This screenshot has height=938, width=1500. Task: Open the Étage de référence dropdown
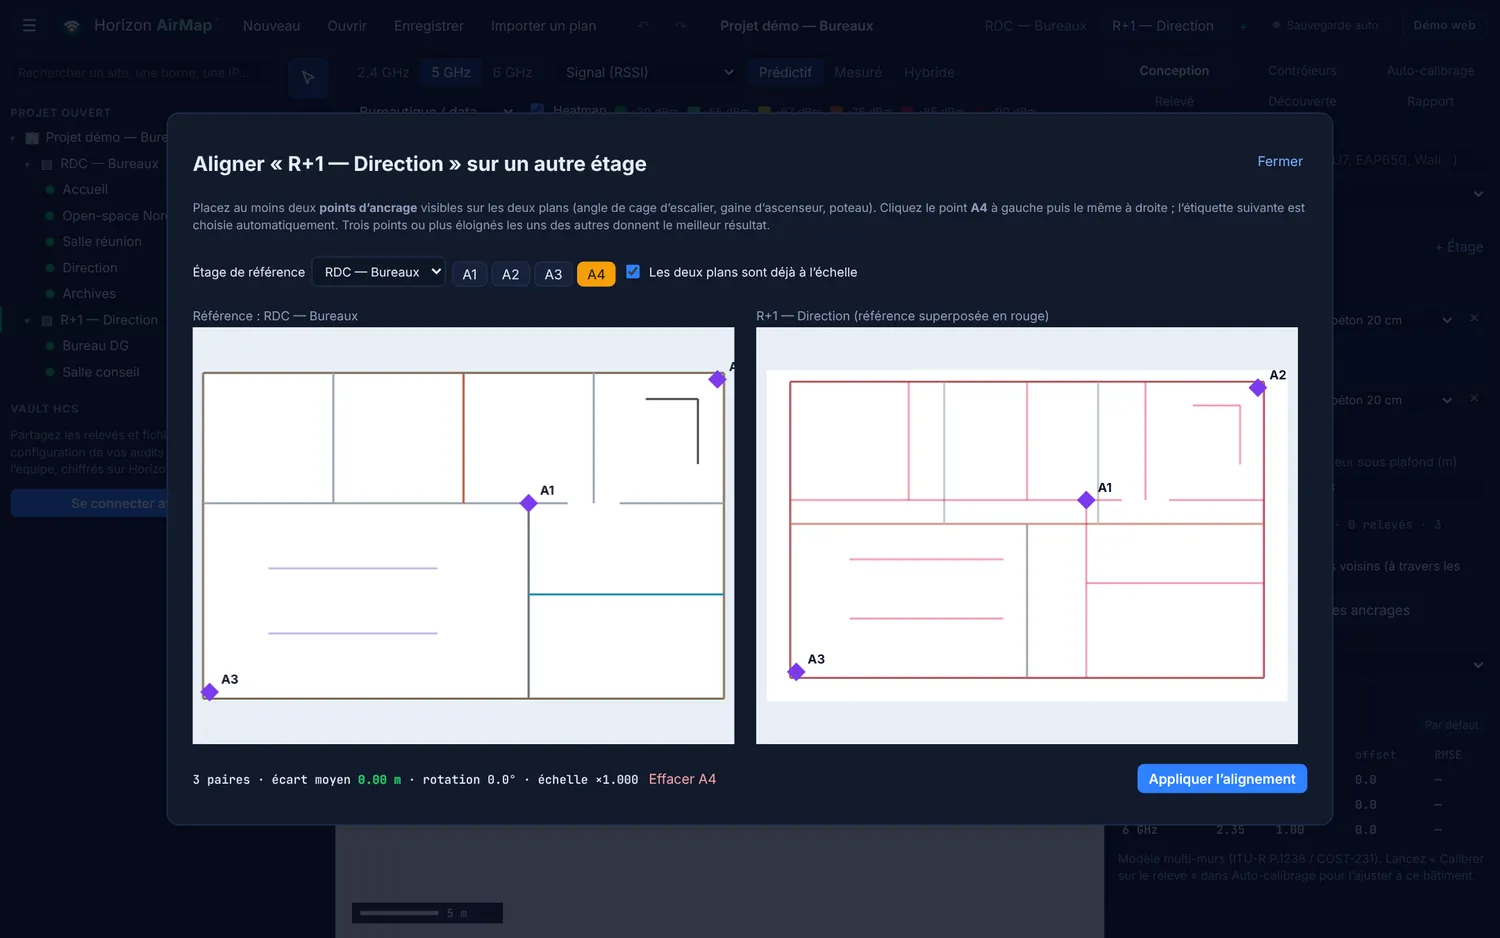tap(379, 272)
